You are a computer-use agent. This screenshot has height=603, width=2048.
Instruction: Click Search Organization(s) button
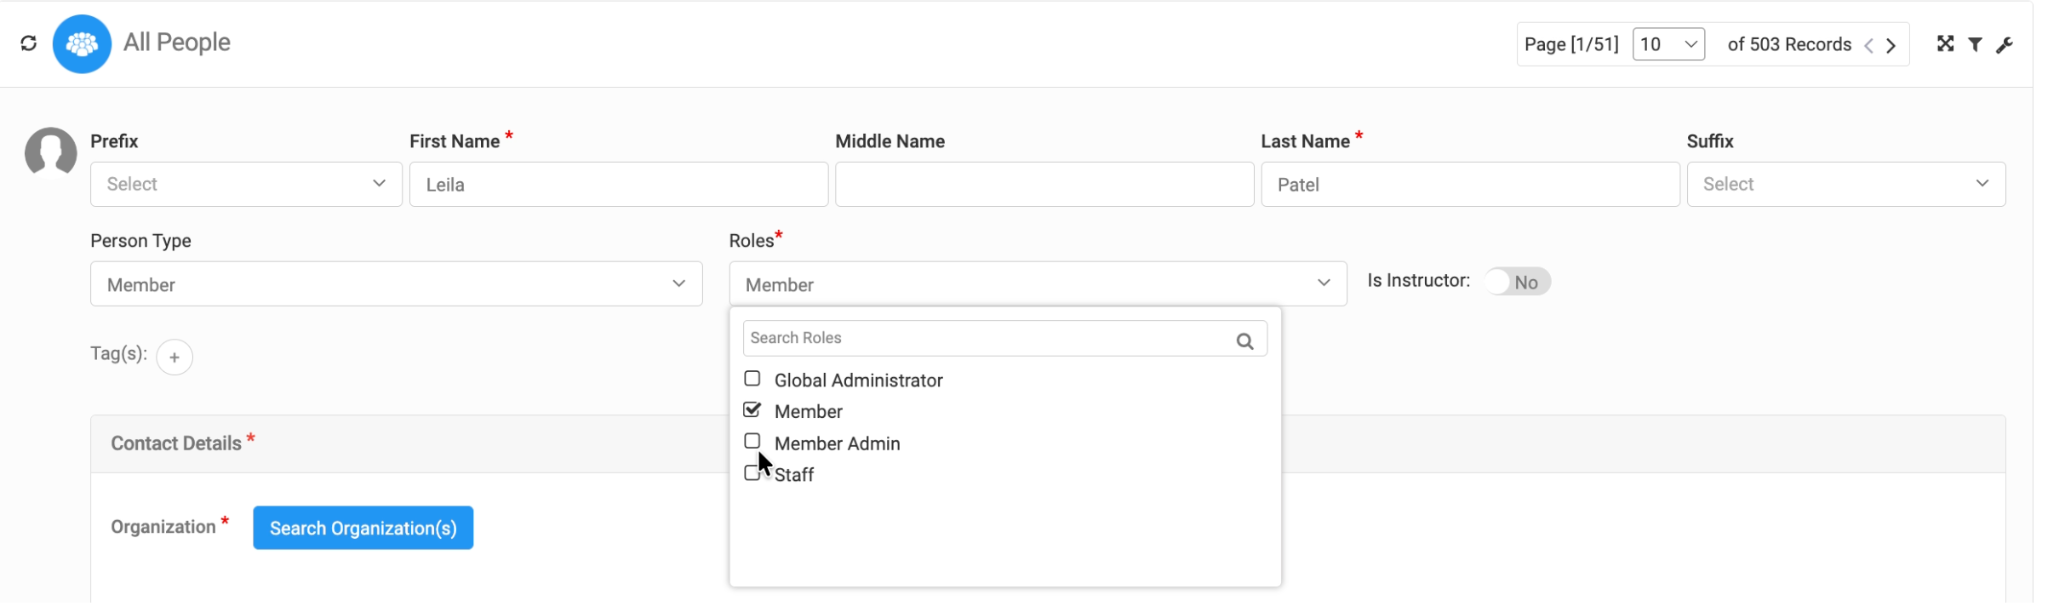pos(363,528)
